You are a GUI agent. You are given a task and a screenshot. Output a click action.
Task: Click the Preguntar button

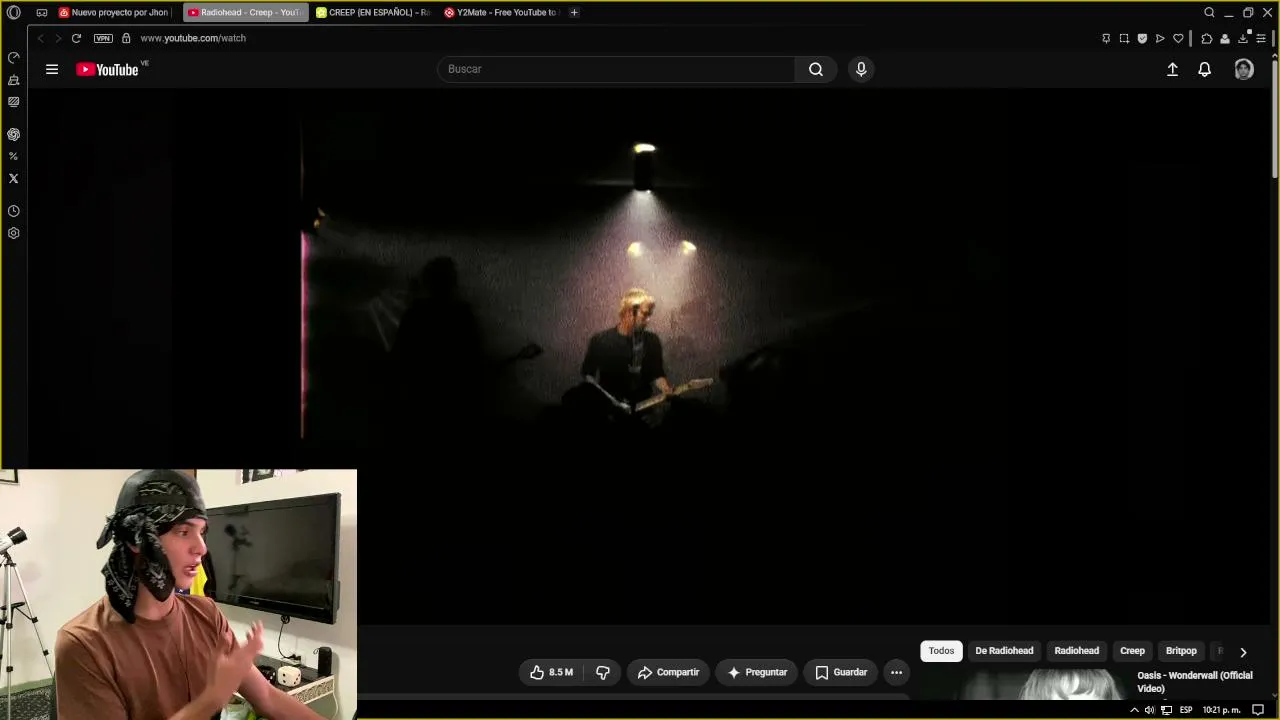tap(757, 672)
